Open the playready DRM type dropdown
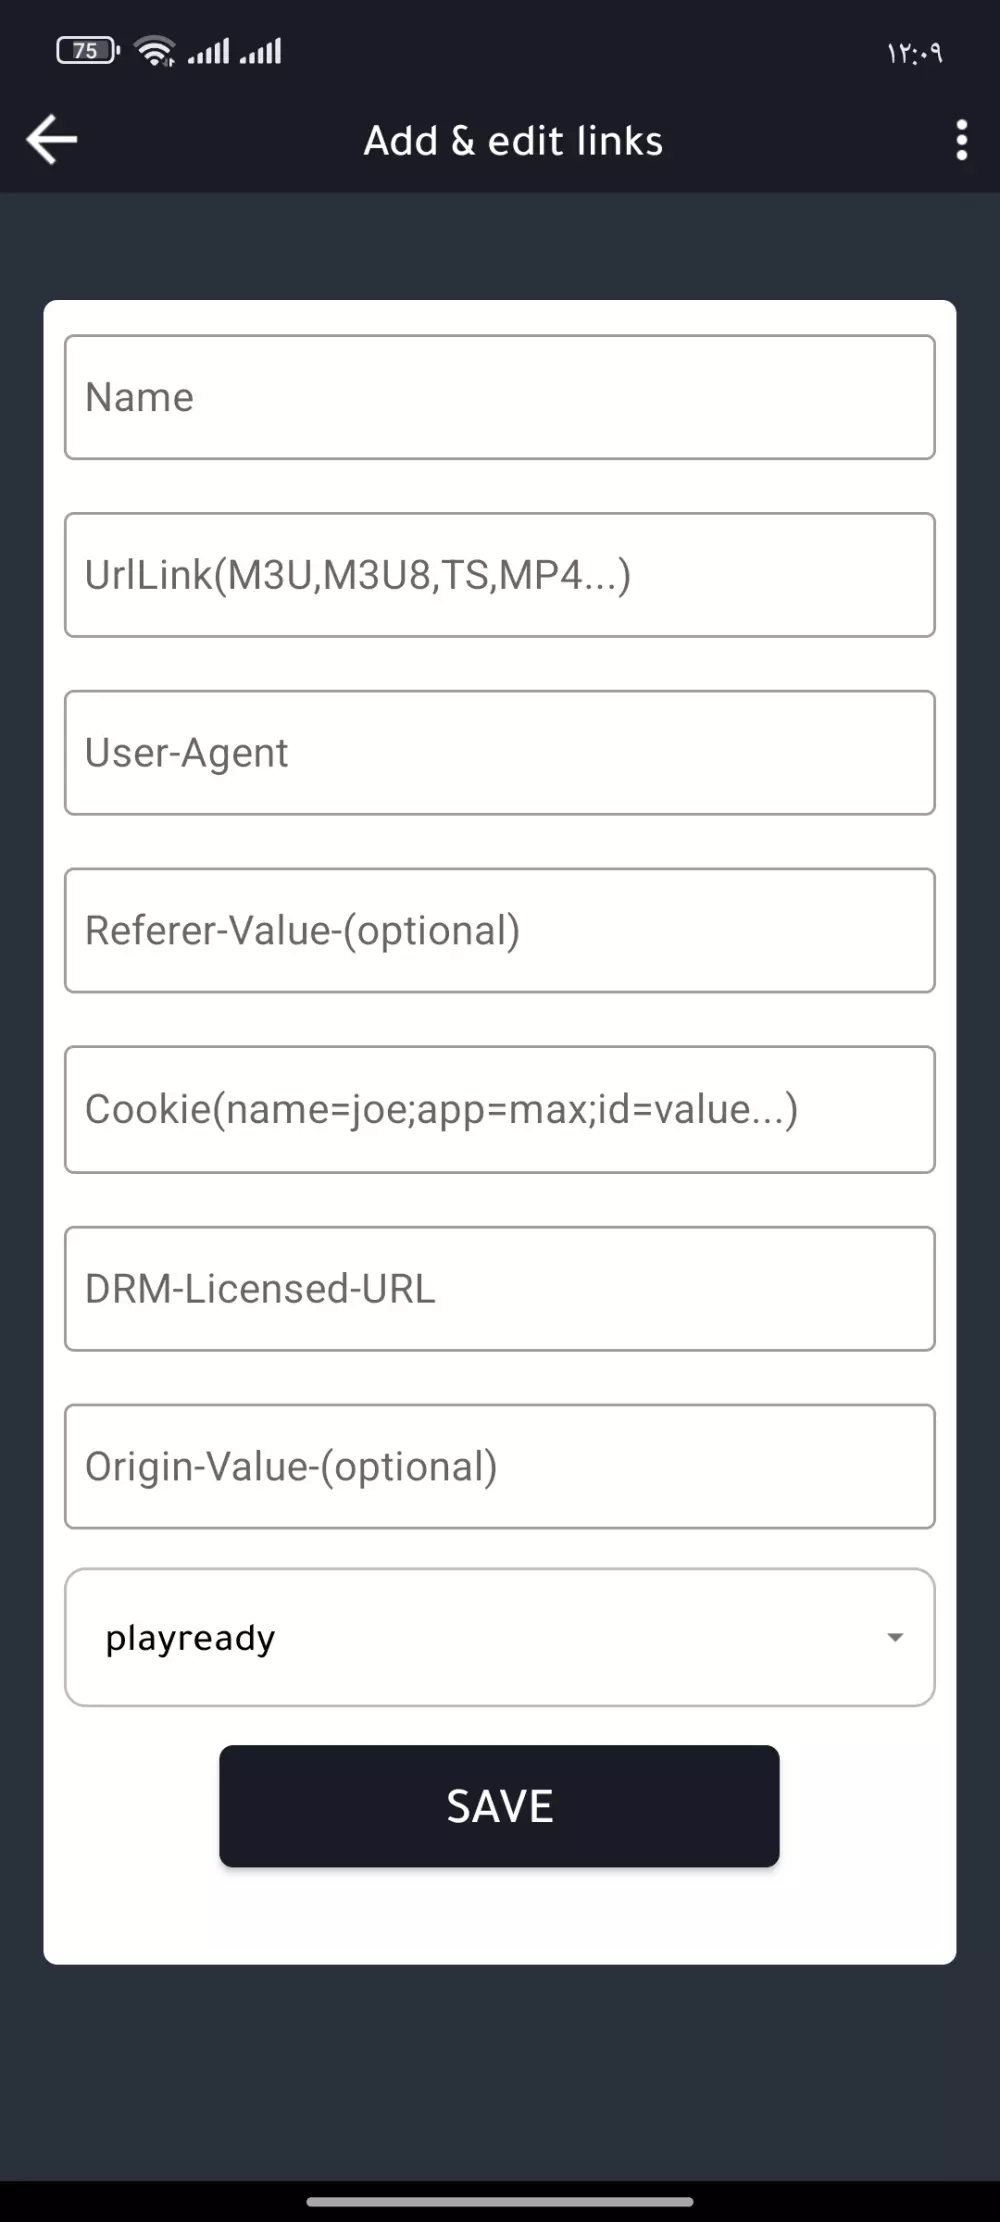The image size is (1000, 2222). click(x=500, y=1637)
